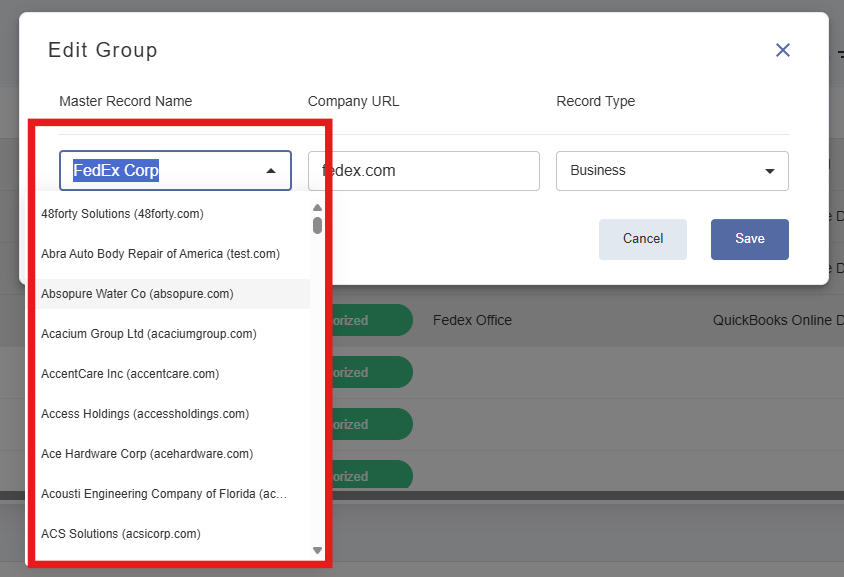The image size is (844, 577).
Task: Click QuickBooks Online text in background row
Action: [x=772, y=320]
